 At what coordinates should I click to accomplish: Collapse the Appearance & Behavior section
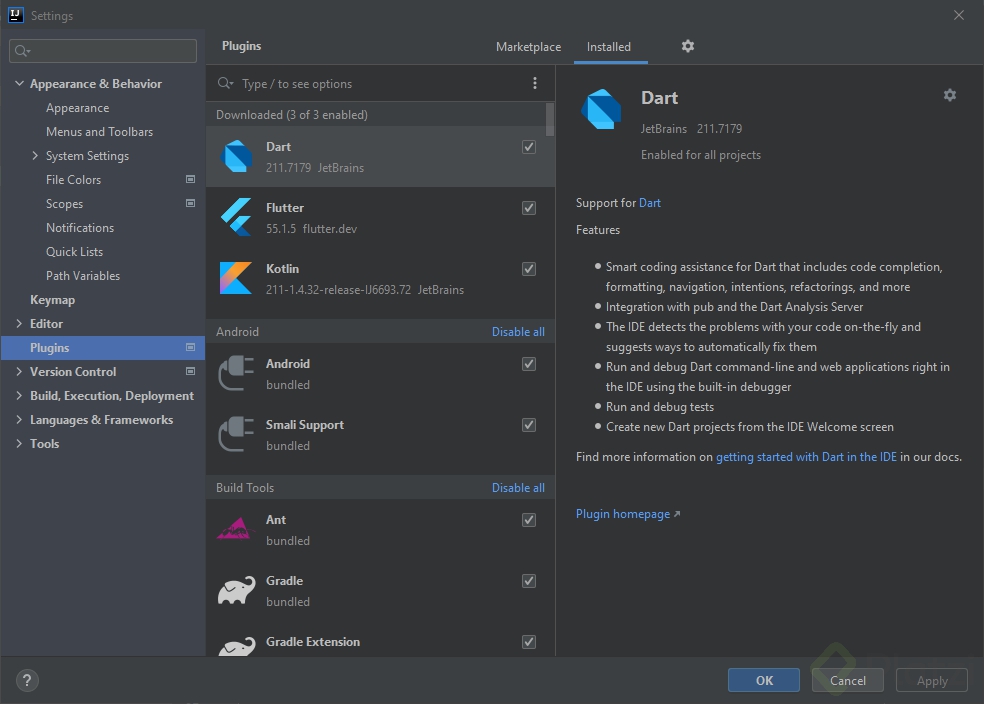[19, 83]
